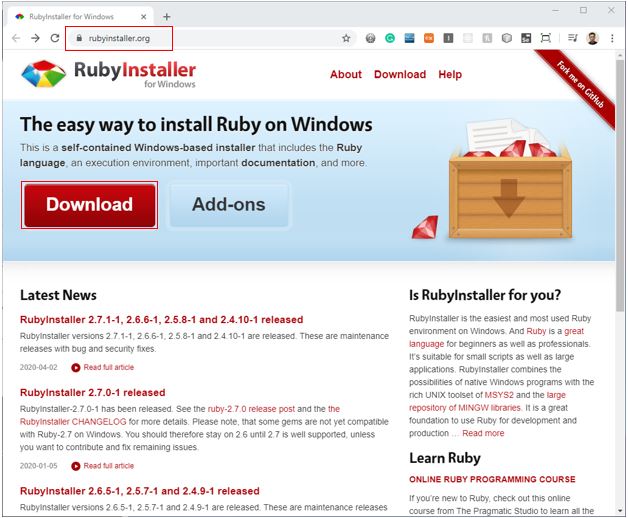Click the vertical scrollbar thumb

coord(620,185)
